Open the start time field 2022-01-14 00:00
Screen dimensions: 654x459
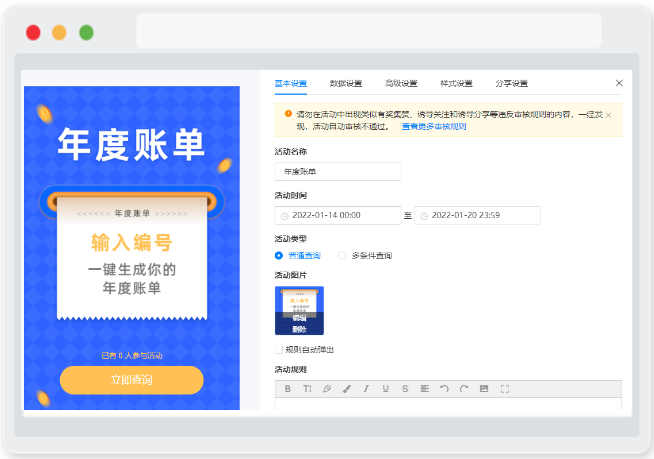pos(338,215)
